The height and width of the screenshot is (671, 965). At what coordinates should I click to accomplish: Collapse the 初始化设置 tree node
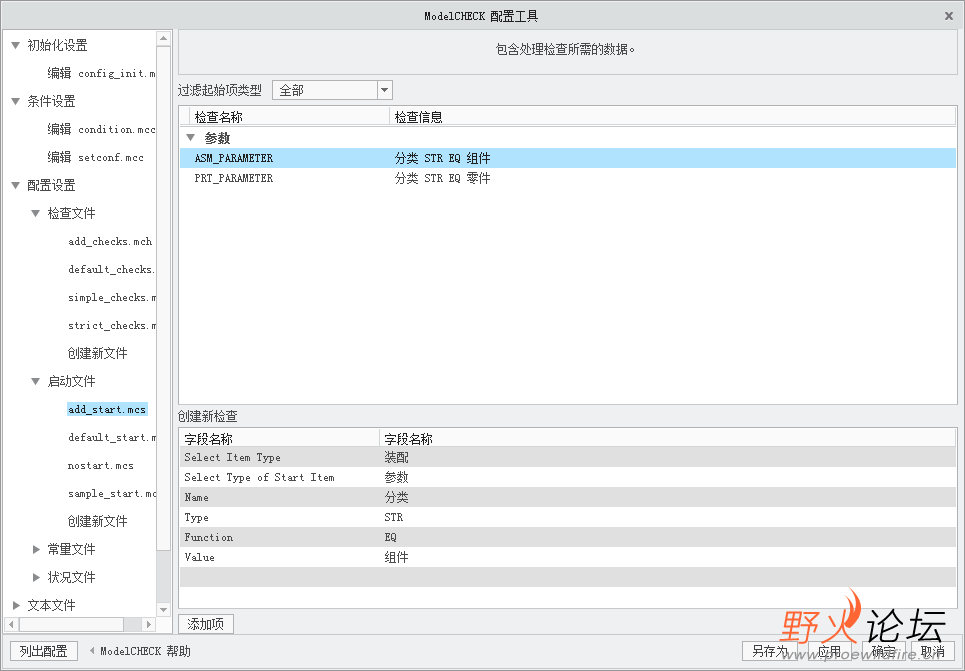pyautogui.click(x=16, y=46)
